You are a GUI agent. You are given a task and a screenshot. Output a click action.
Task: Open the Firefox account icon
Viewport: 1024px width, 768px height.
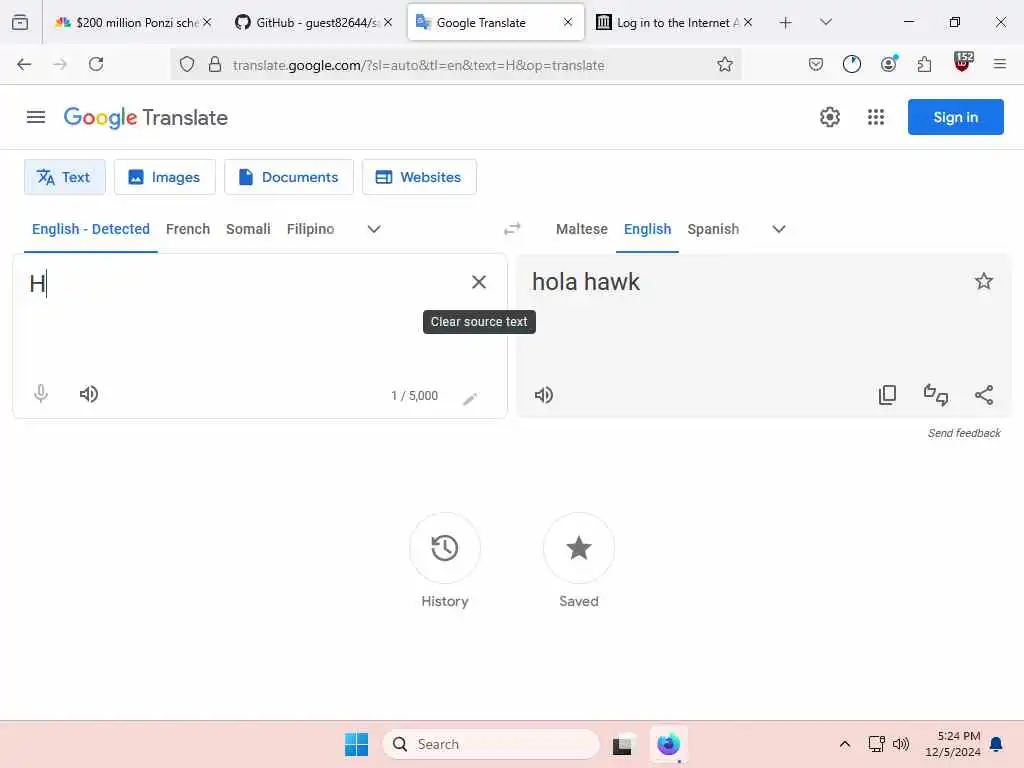[888, 64]
